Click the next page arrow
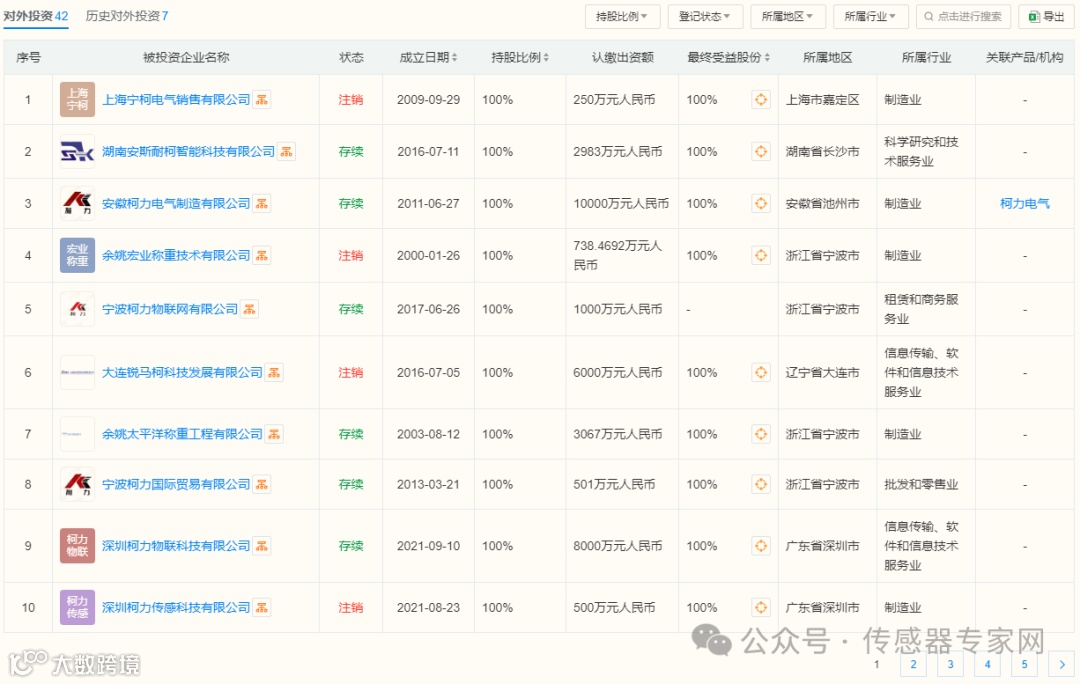The height and width of the screenshot is (684, 1080). [x=1061, y=664]
